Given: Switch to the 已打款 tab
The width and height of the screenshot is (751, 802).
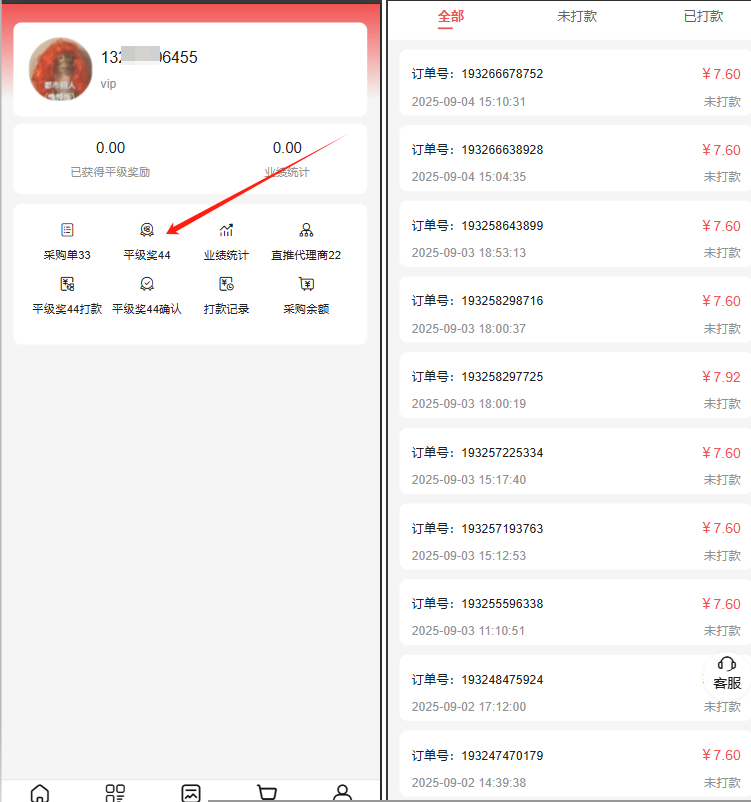Looking at the screenshot, I should [x=703, y=16].
